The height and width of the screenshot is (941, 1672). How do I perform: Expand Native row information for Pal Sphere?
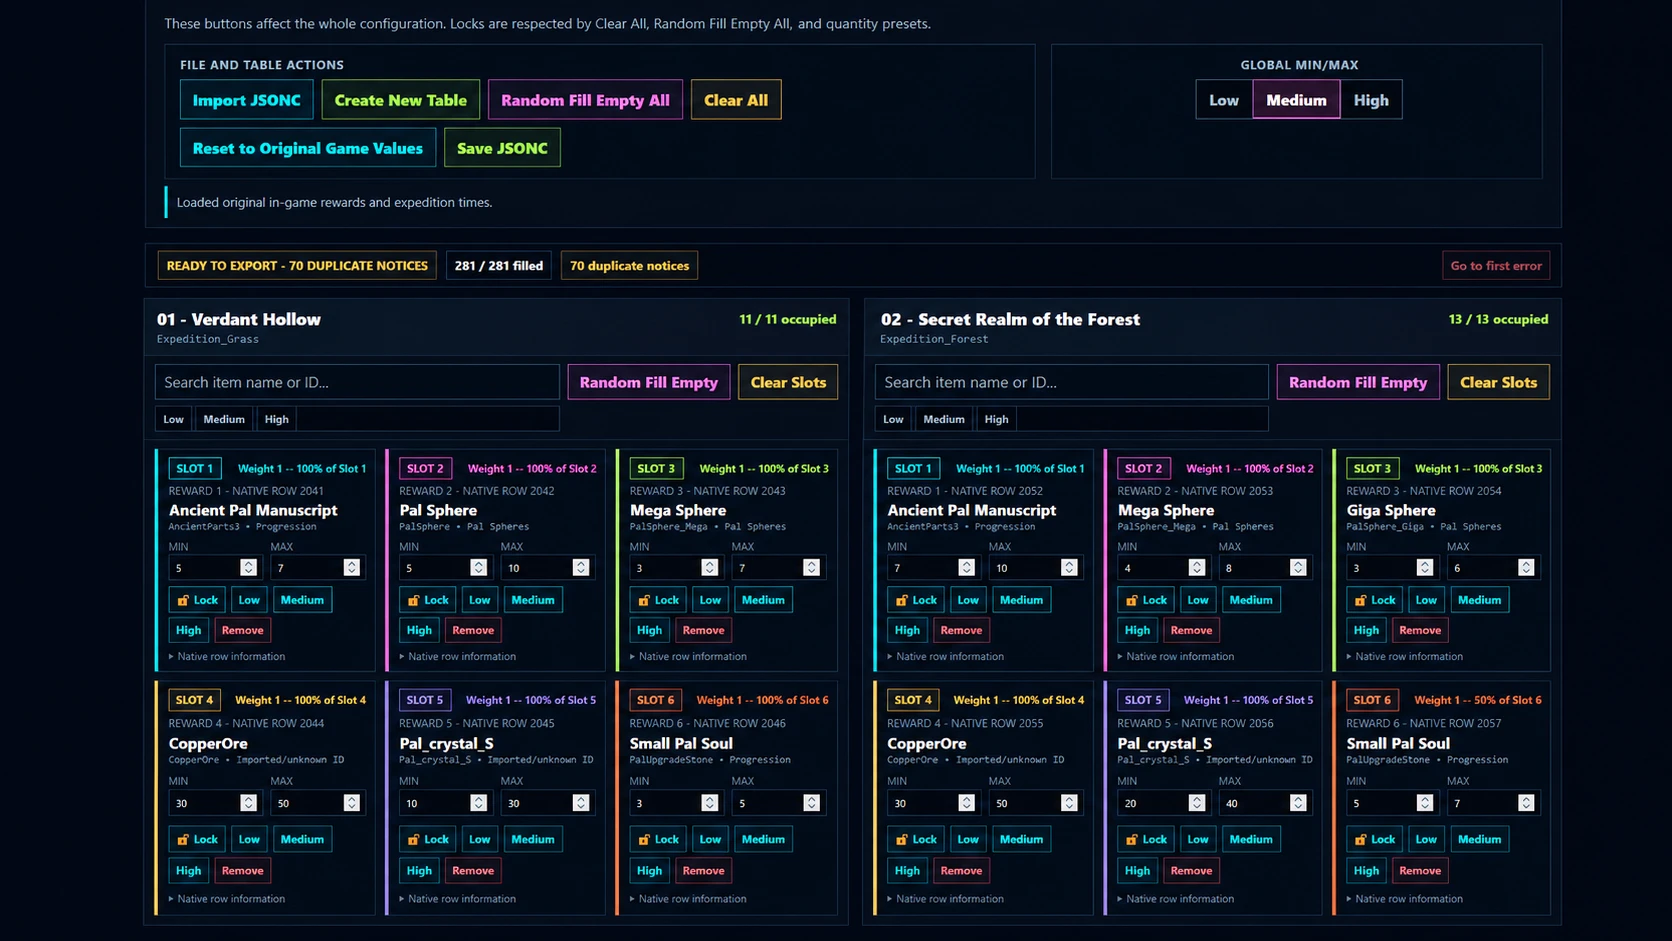click(x=458, y=657)
